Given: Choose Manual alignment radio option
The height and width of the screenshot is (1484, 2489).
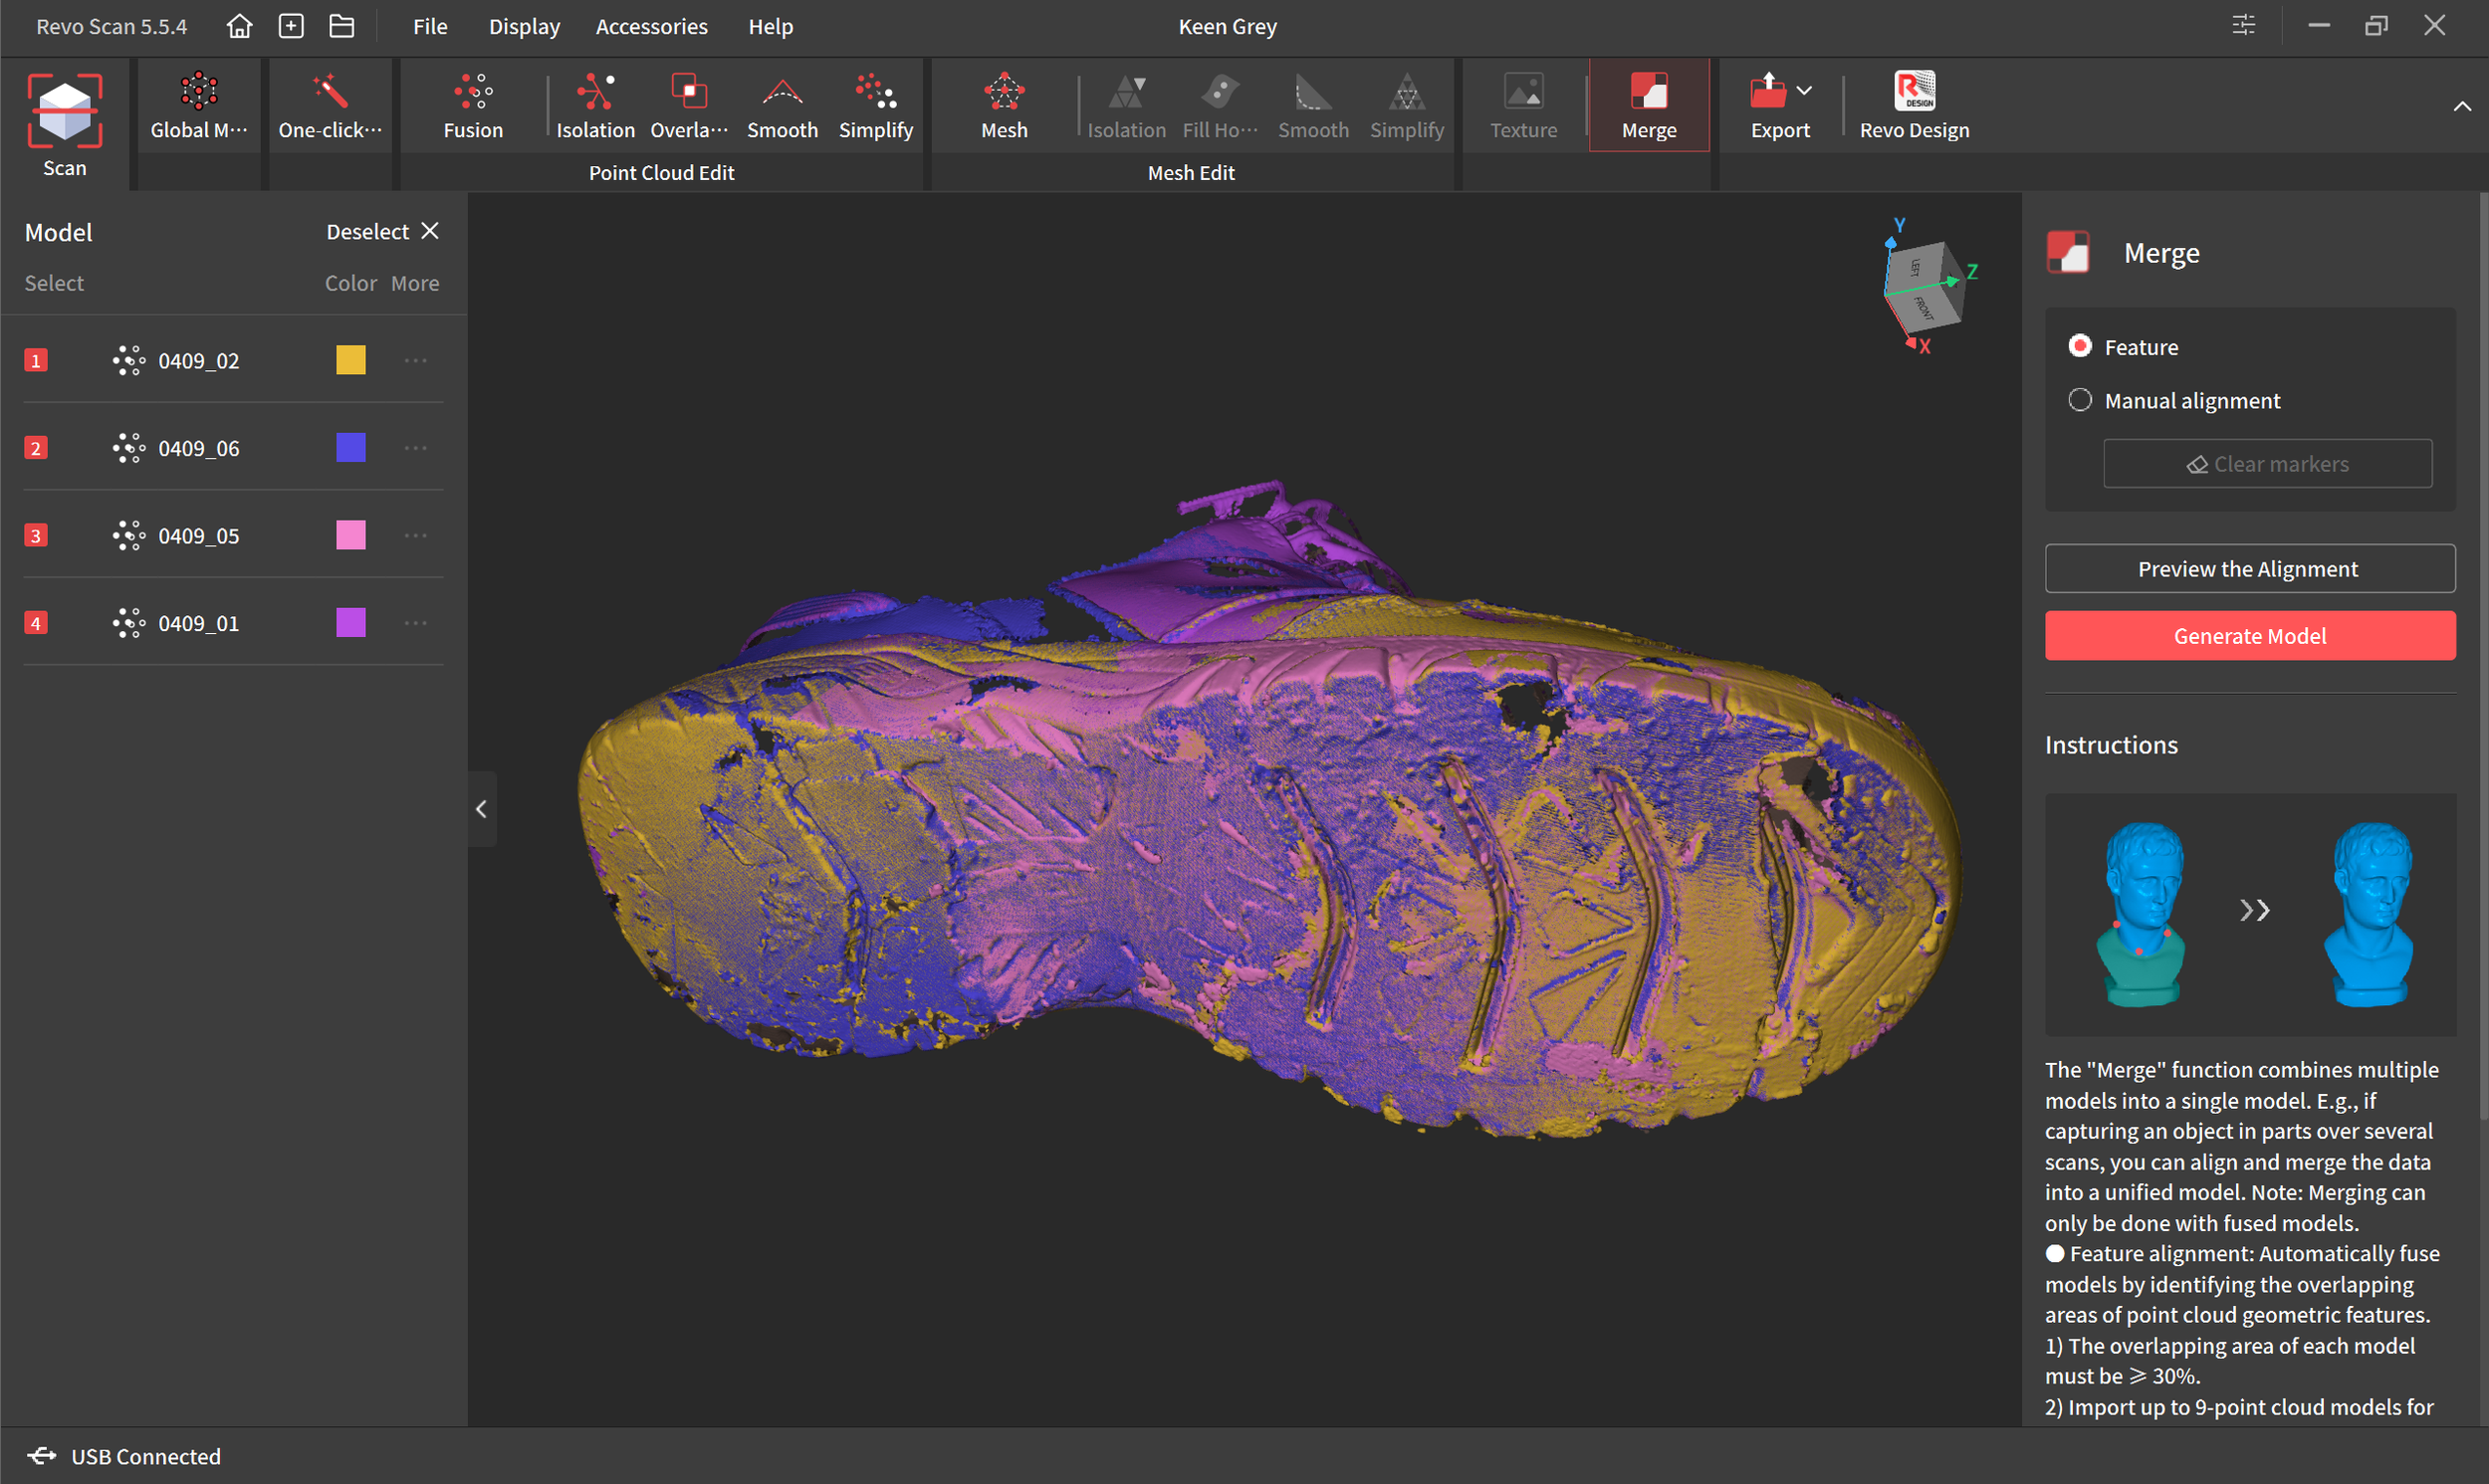Looking at the screenshot, I should [x=2079, y=400].
